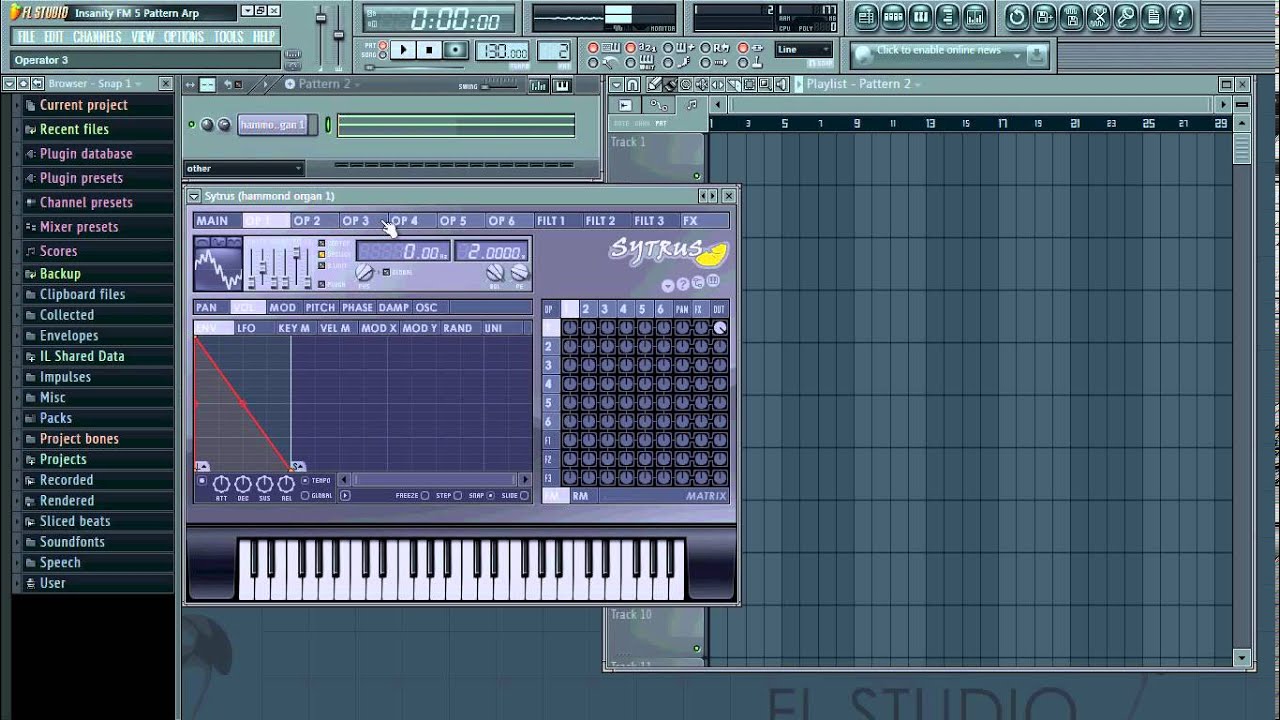Click the Sytrus help question-mark icon
This screenshot has height=720, width=1280.
[x=683, y=284]
